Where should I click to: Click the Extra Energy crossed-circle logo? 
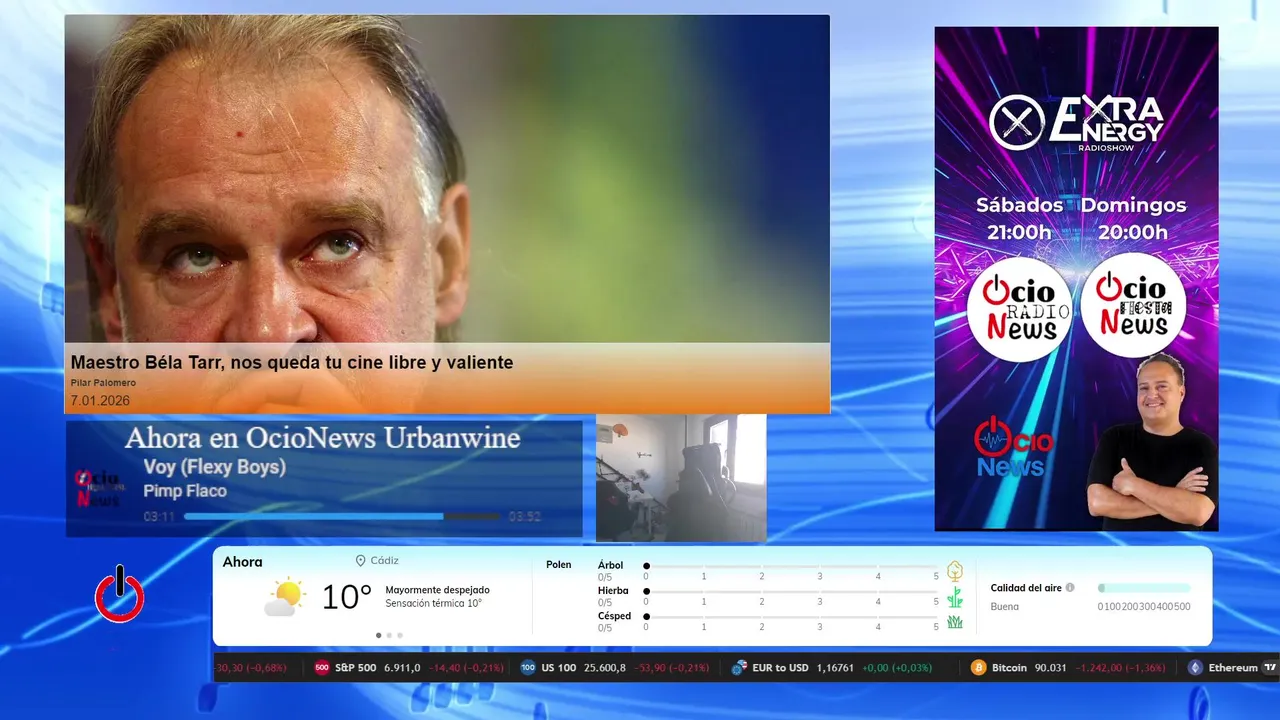point(1016,122)
